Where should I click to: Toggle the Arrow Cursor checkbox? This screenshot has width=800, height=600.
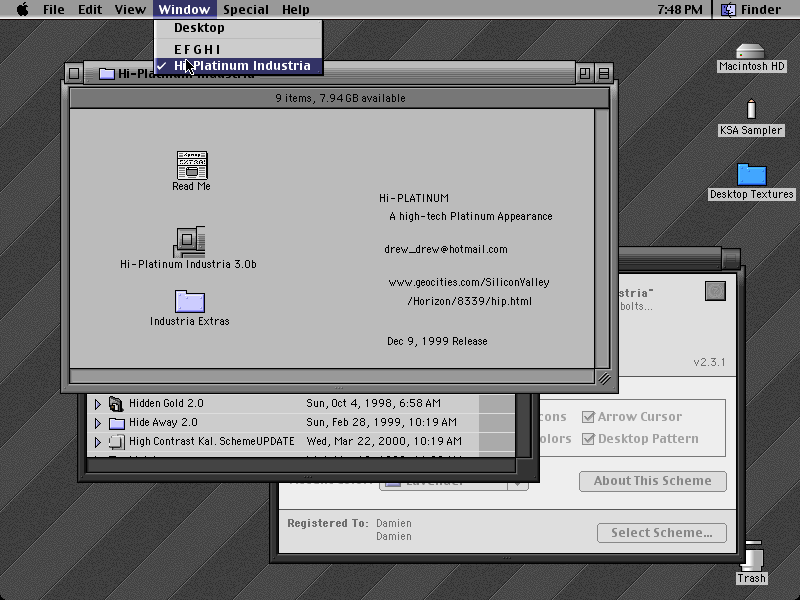coord(588,417)
